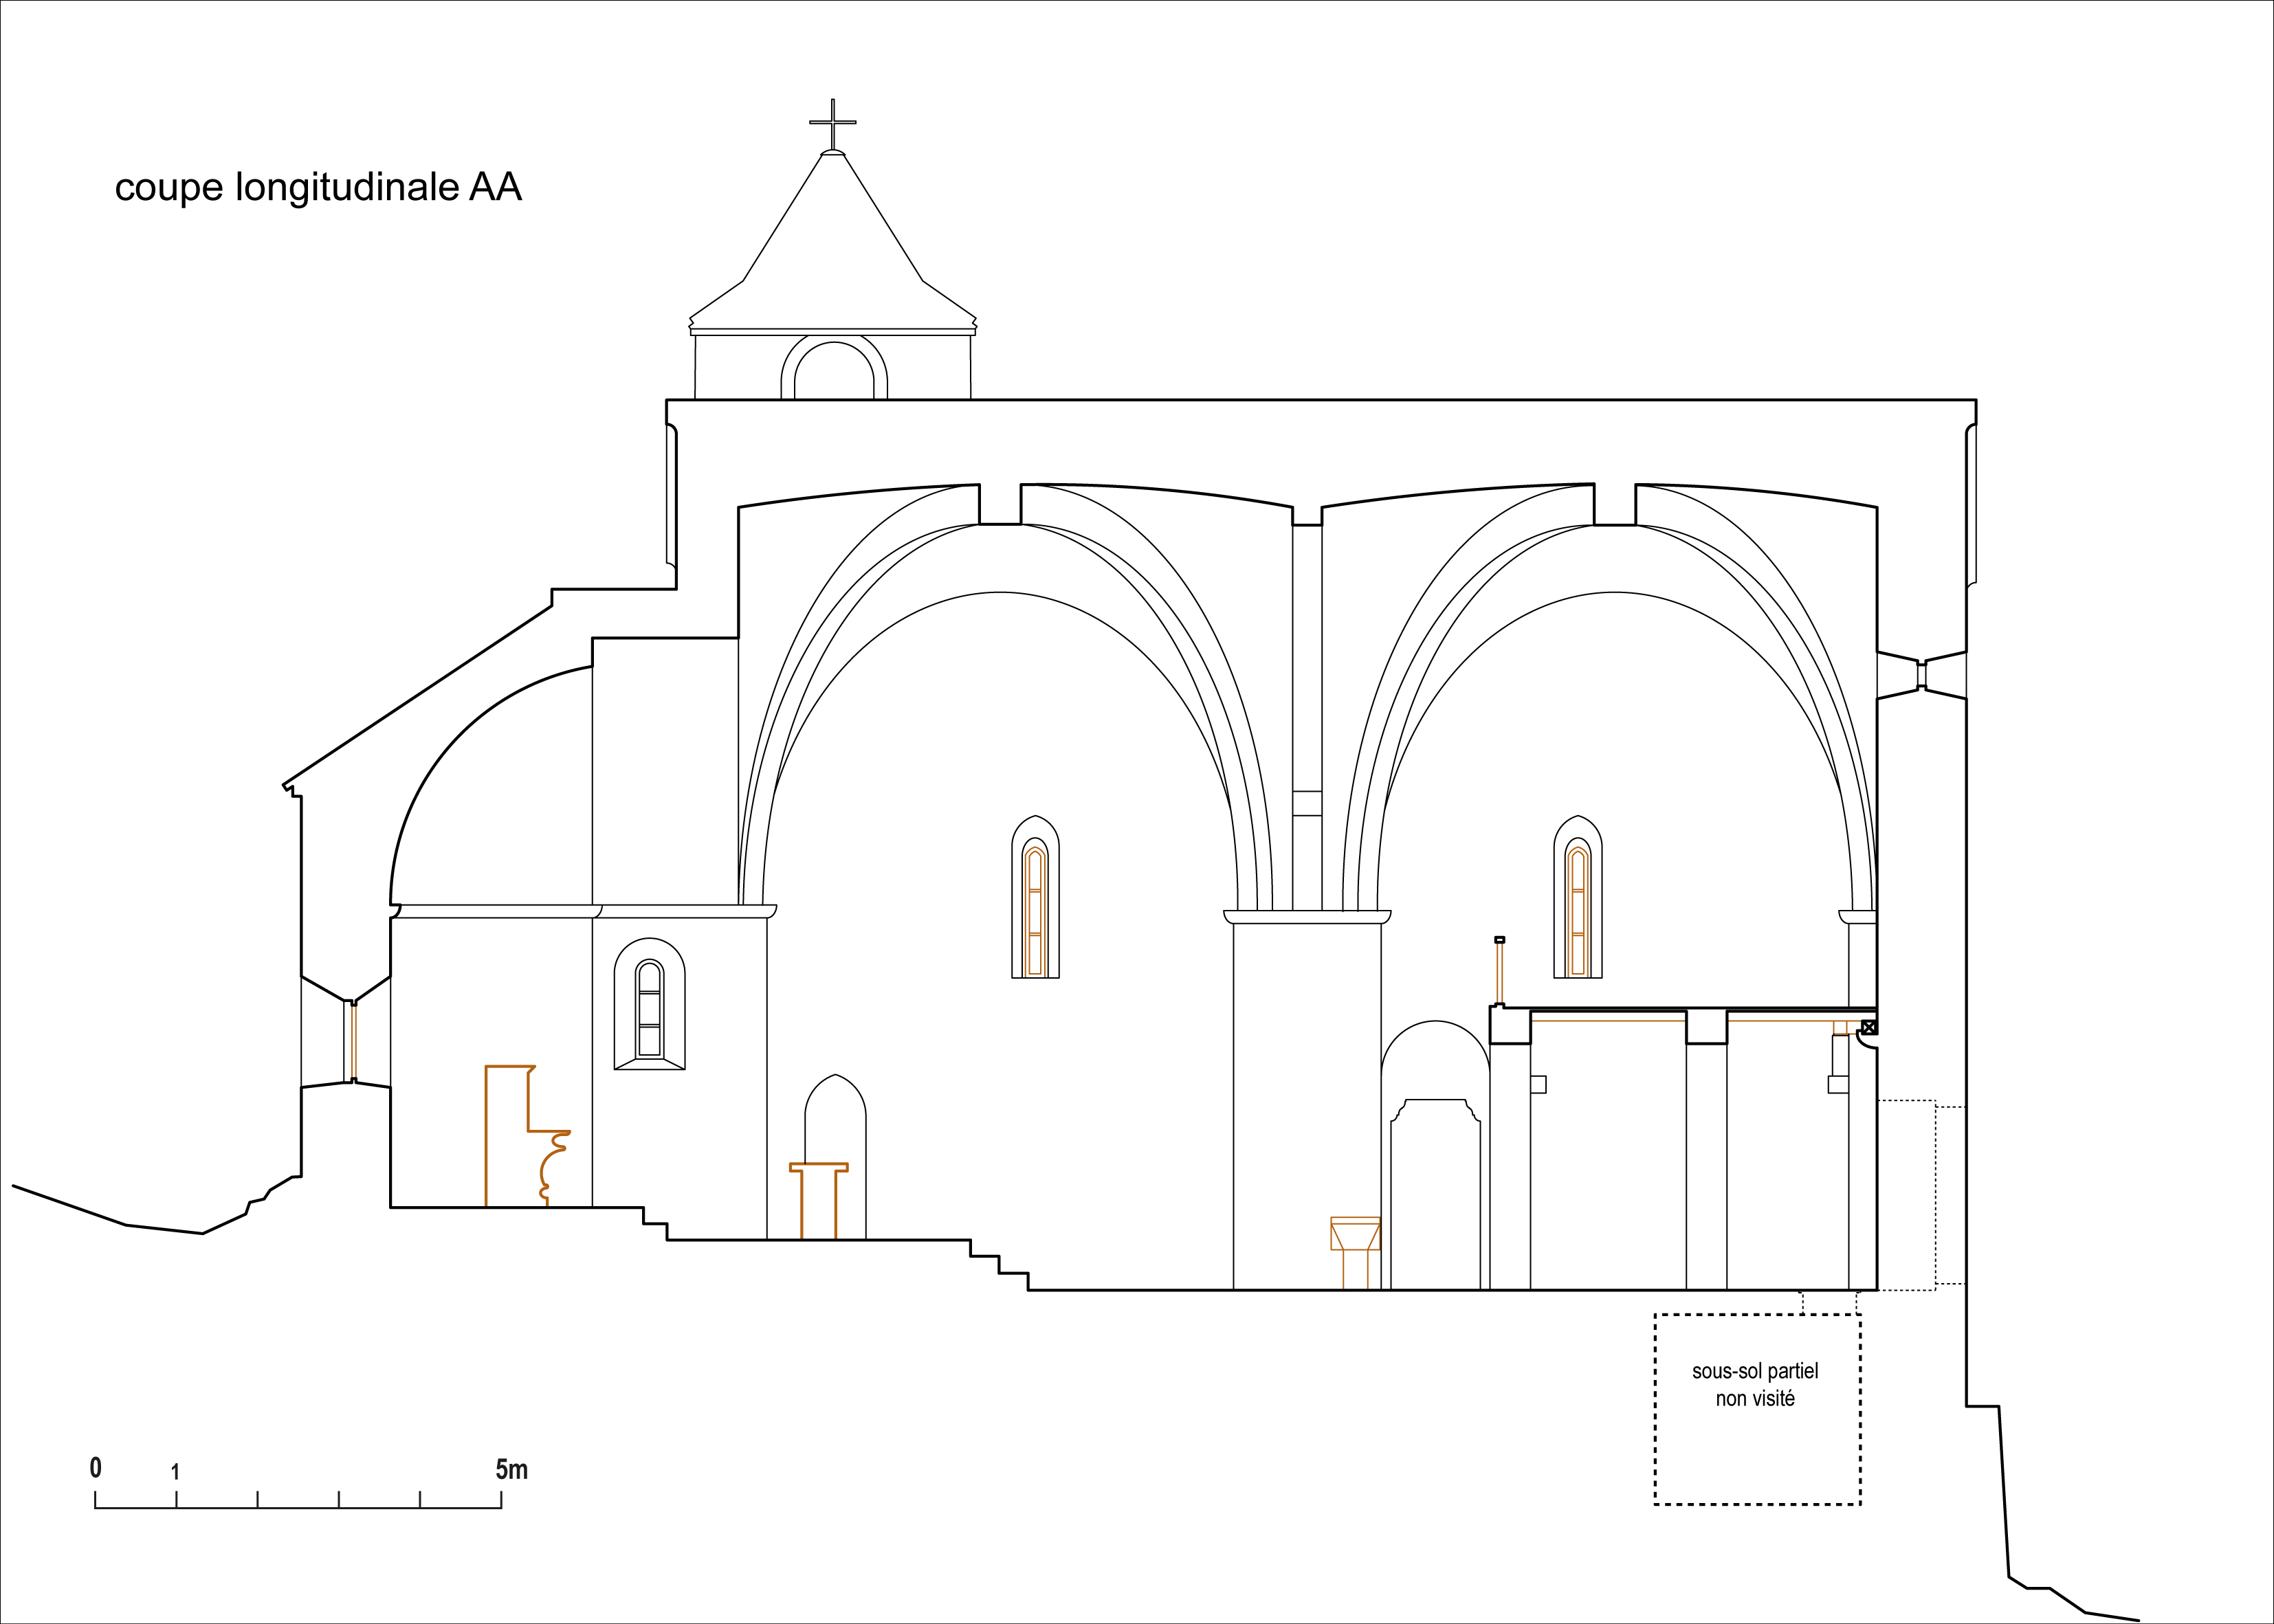Click the arched bell tower opening
2274x1624 pixels.
click(x=834, y=369)
